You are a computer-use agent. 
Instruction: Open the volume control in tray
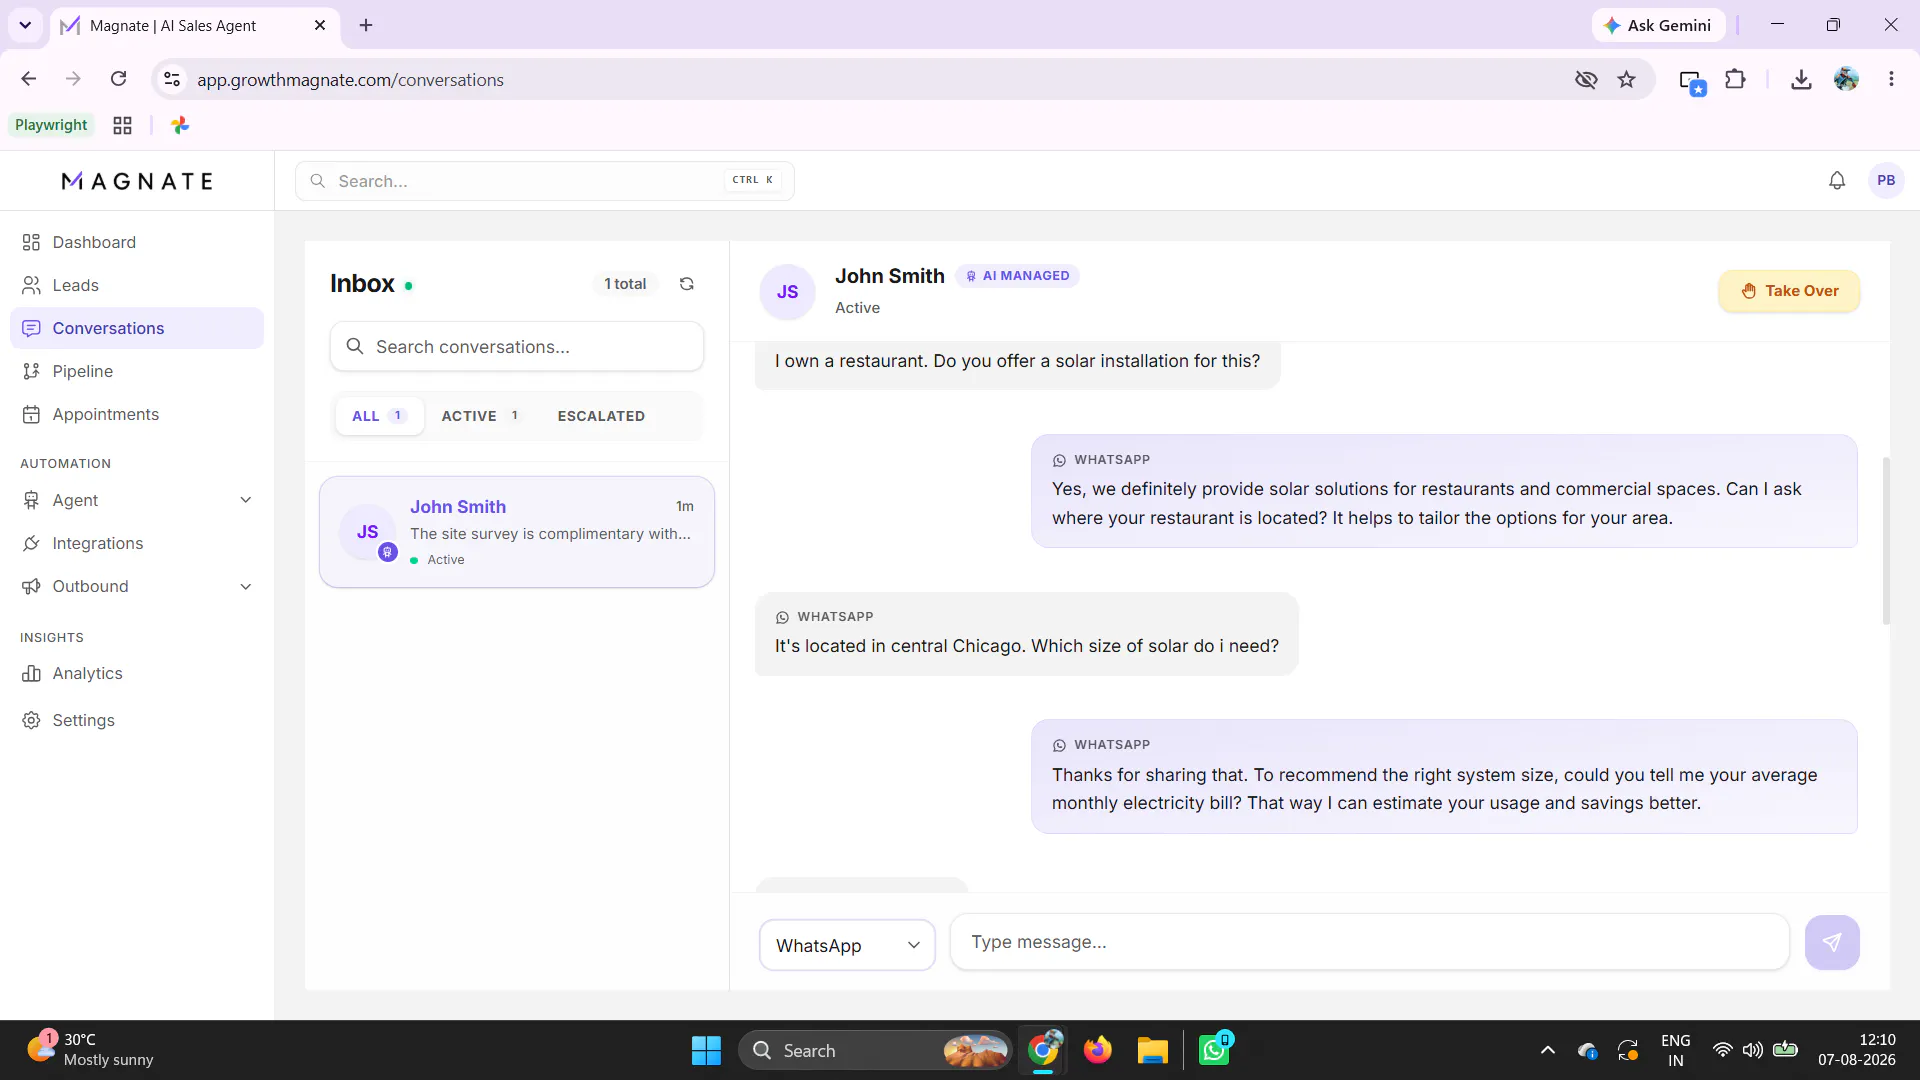pyautogui.click(x=1753, y=1050)
